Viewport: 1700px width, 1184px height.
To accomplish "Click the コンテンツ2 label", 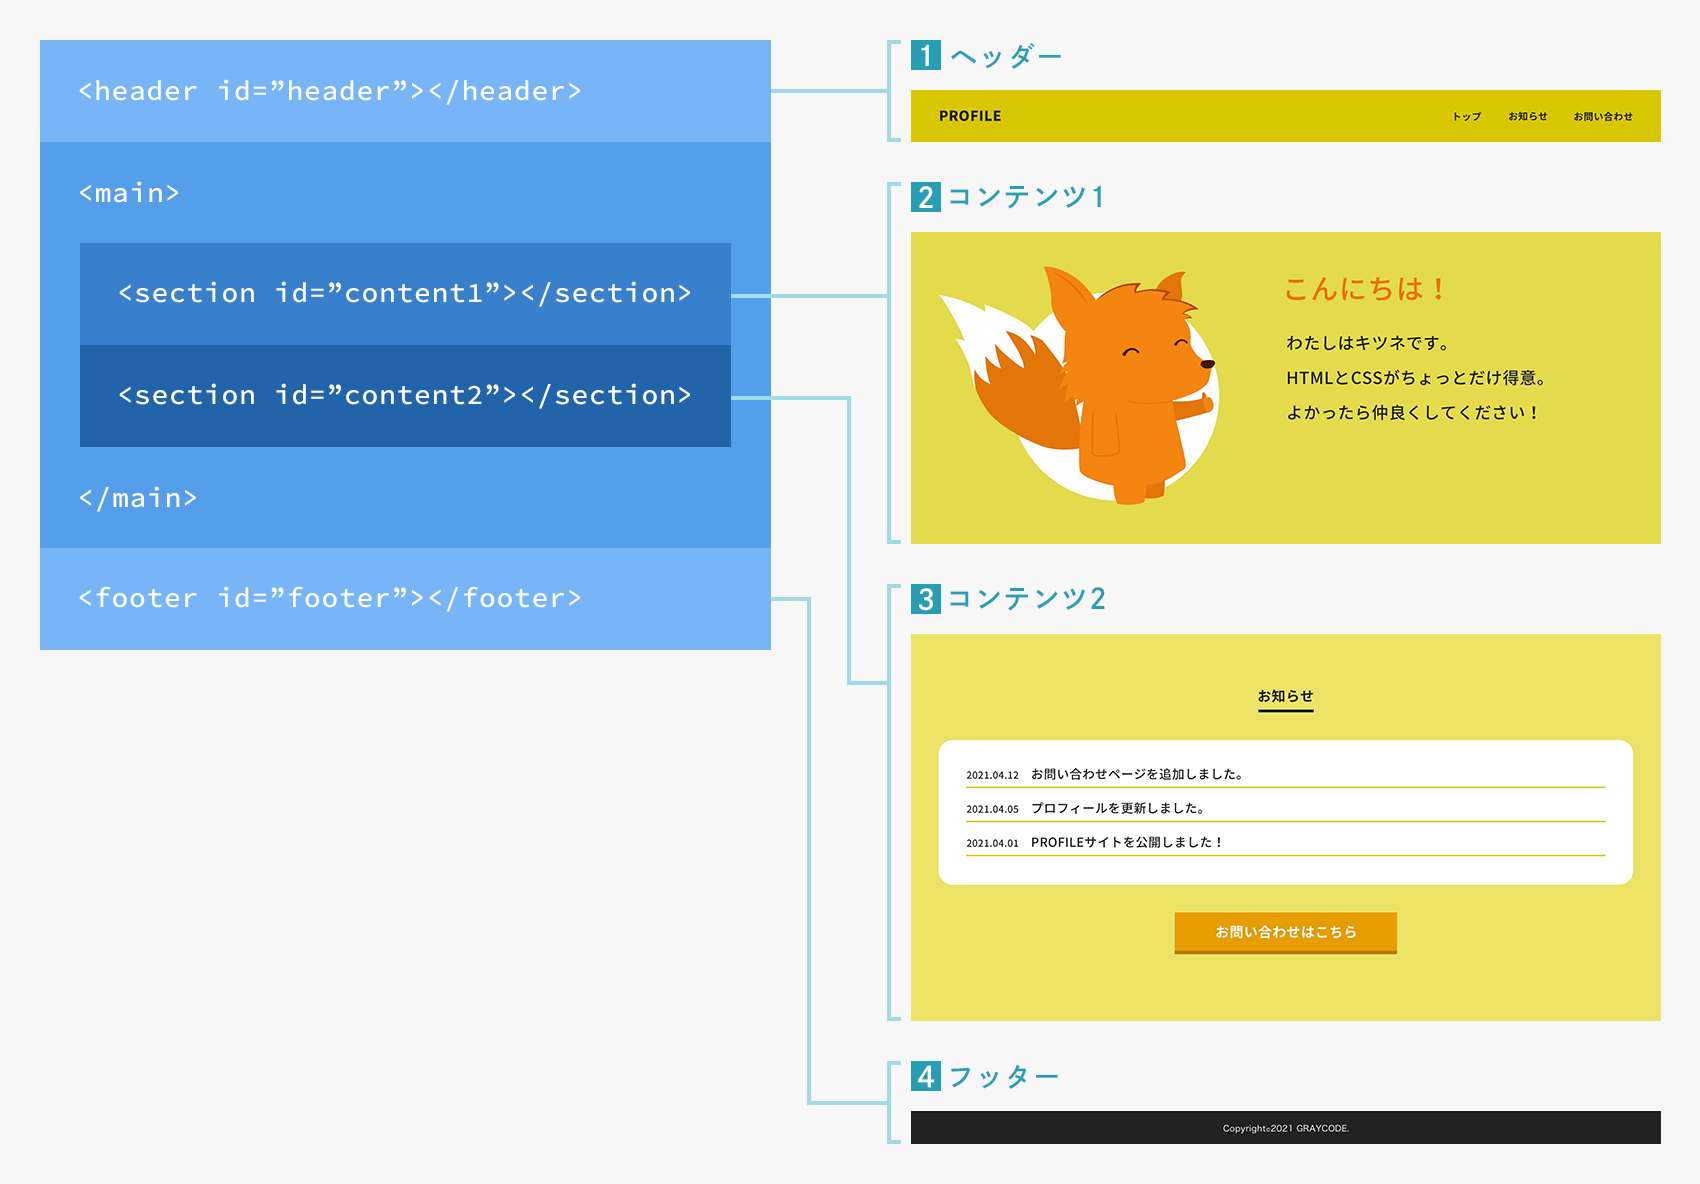I will pos(1026,599).
